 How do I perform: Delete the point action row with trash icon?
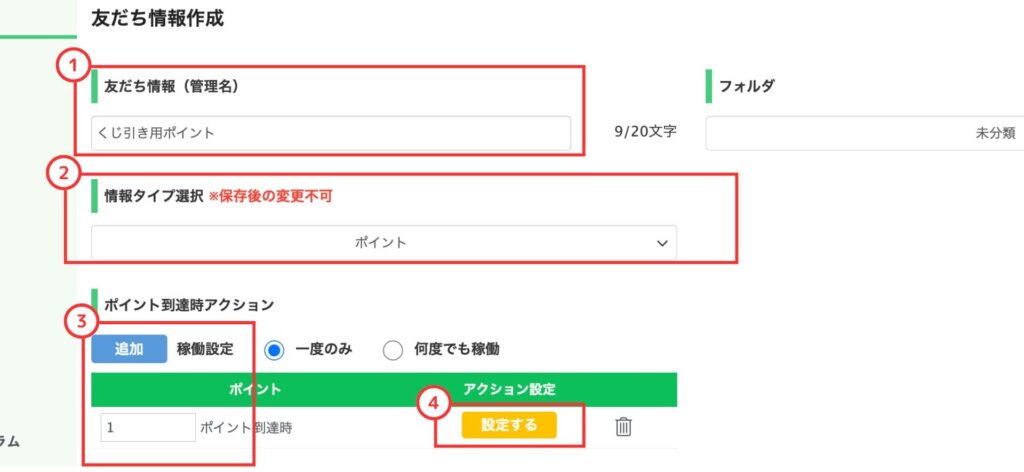pyautogui.click(x=624, y=427)
